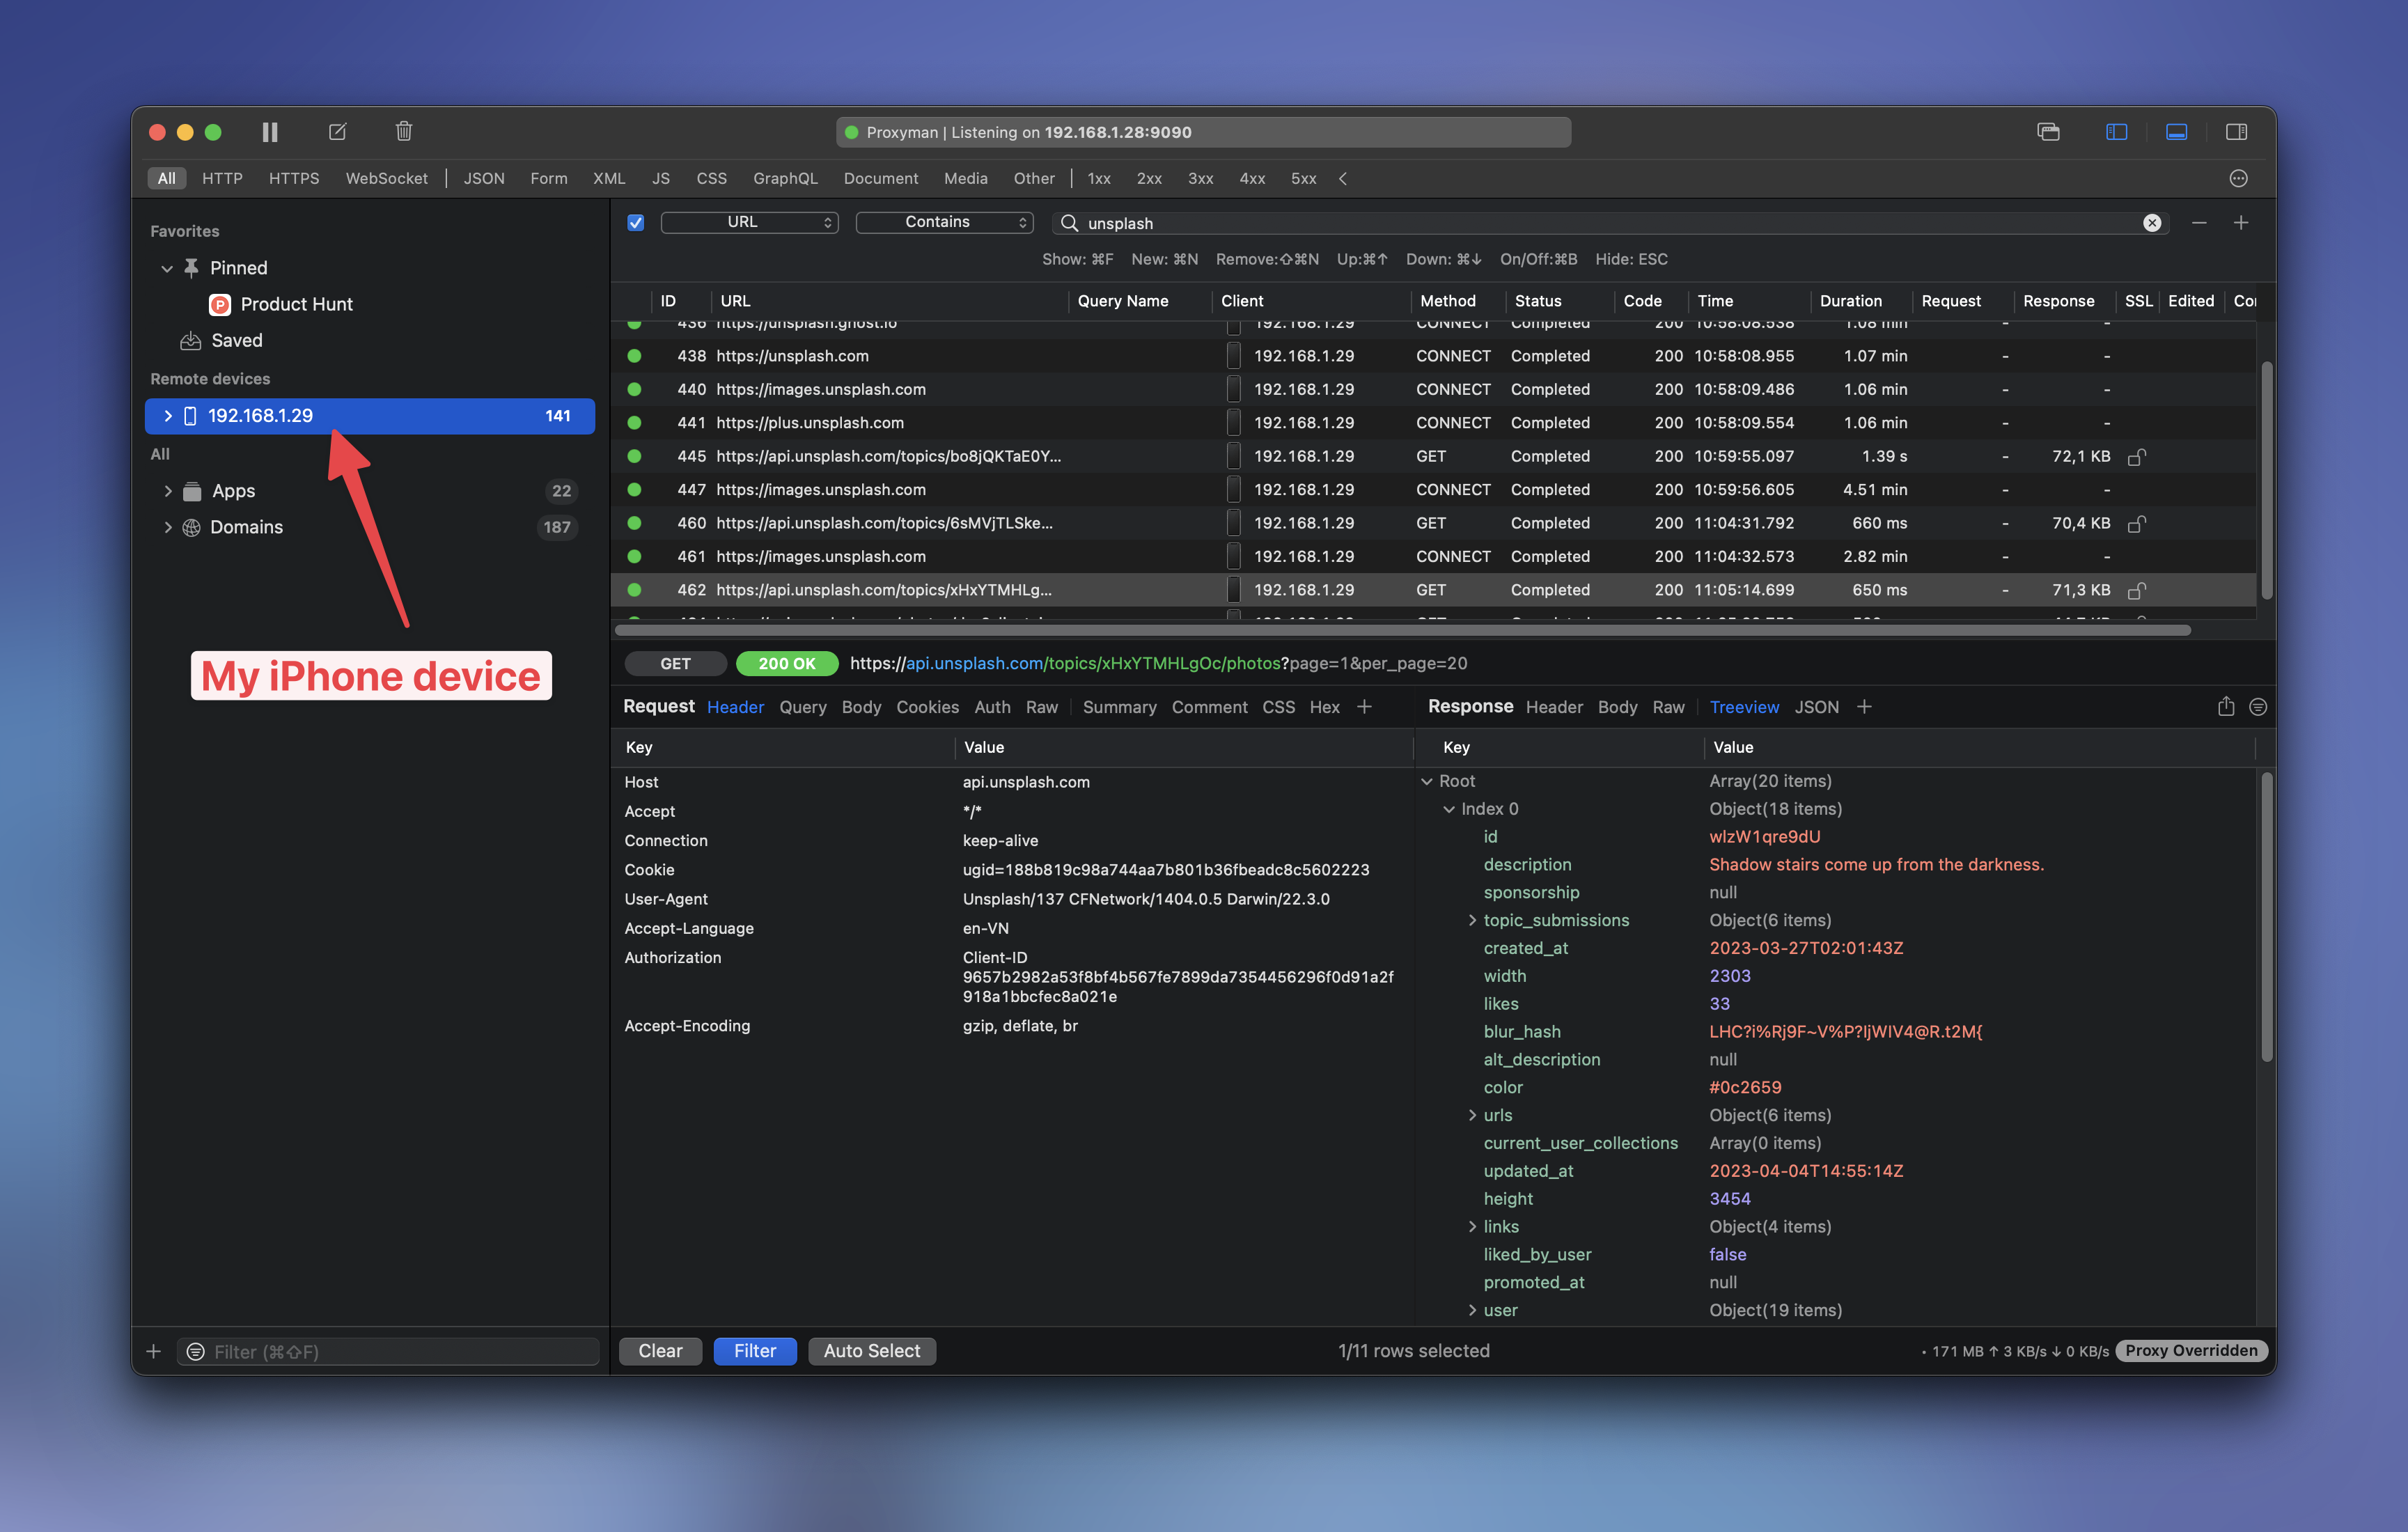
Task: Toggle the HTTPS protocol filter
Action: (294, 178)
